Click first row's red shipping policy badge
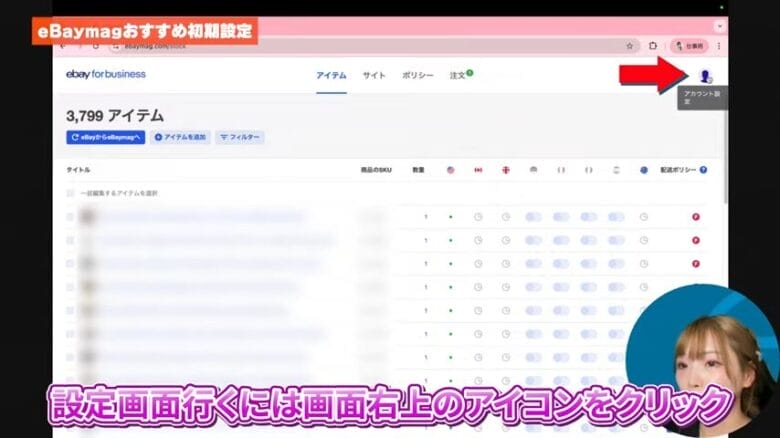 tap(695, 217)
